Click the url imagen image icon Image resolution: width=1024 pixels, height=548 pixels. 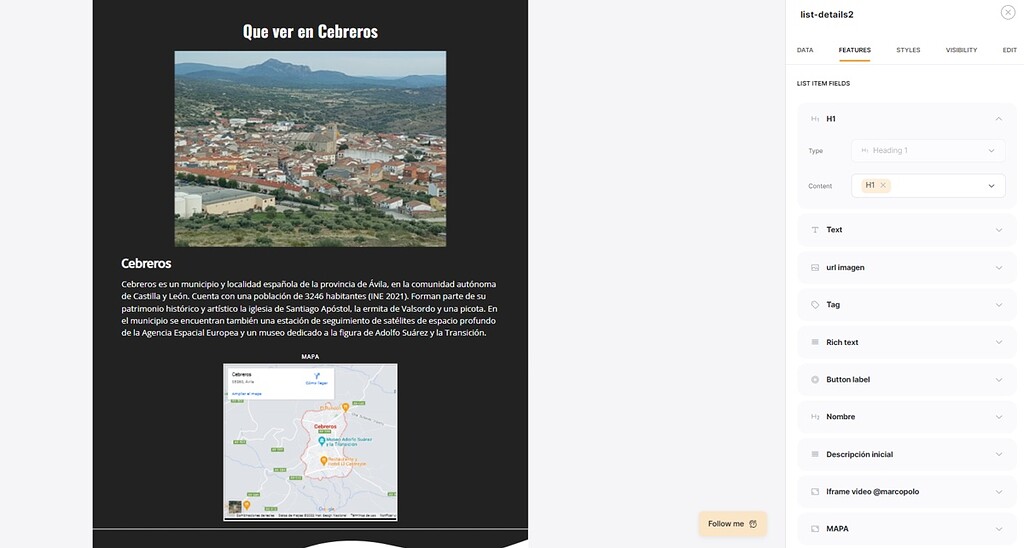click(815, 268)
